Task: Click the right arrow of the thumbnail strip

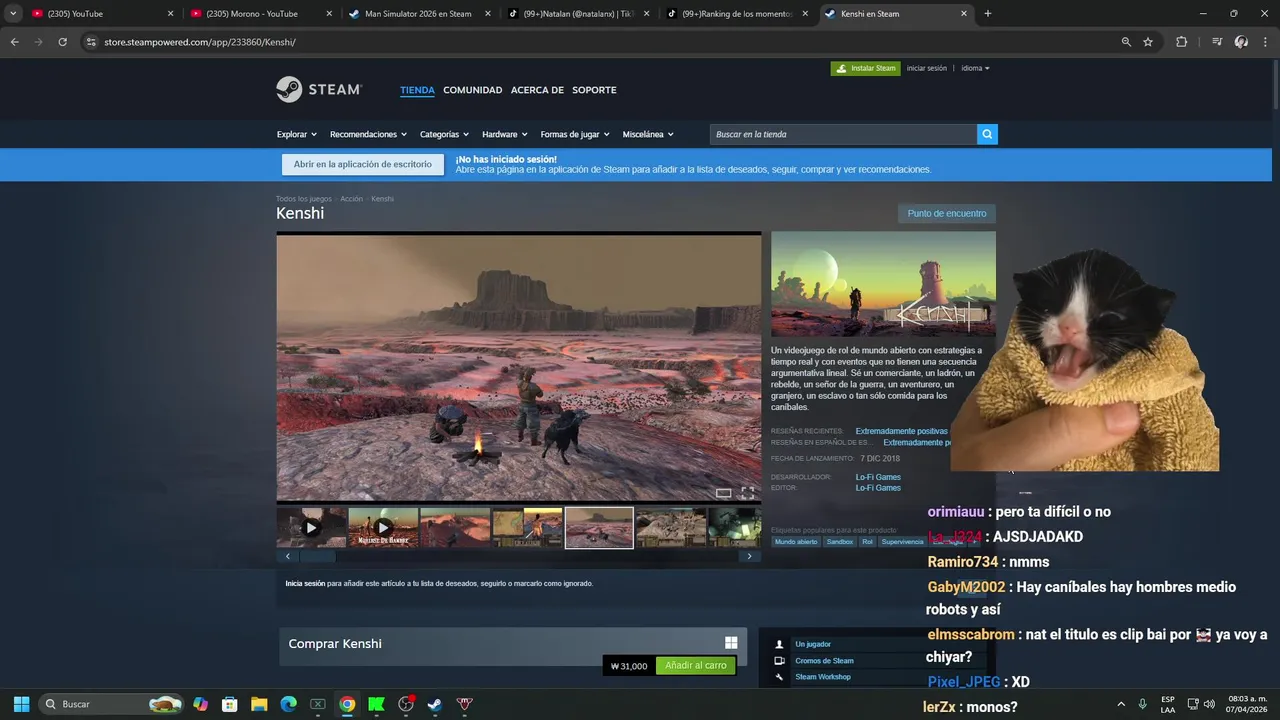Action: click(x=749, y=556)
